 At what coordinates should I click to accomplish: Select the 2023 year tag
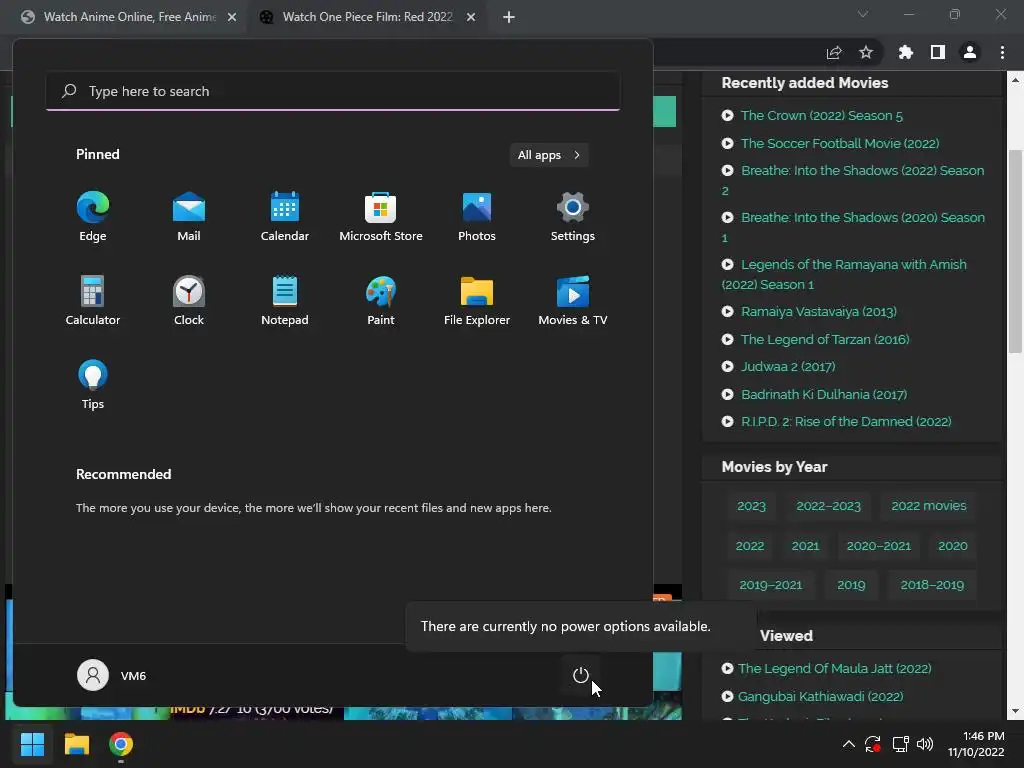tap(751, 506)
